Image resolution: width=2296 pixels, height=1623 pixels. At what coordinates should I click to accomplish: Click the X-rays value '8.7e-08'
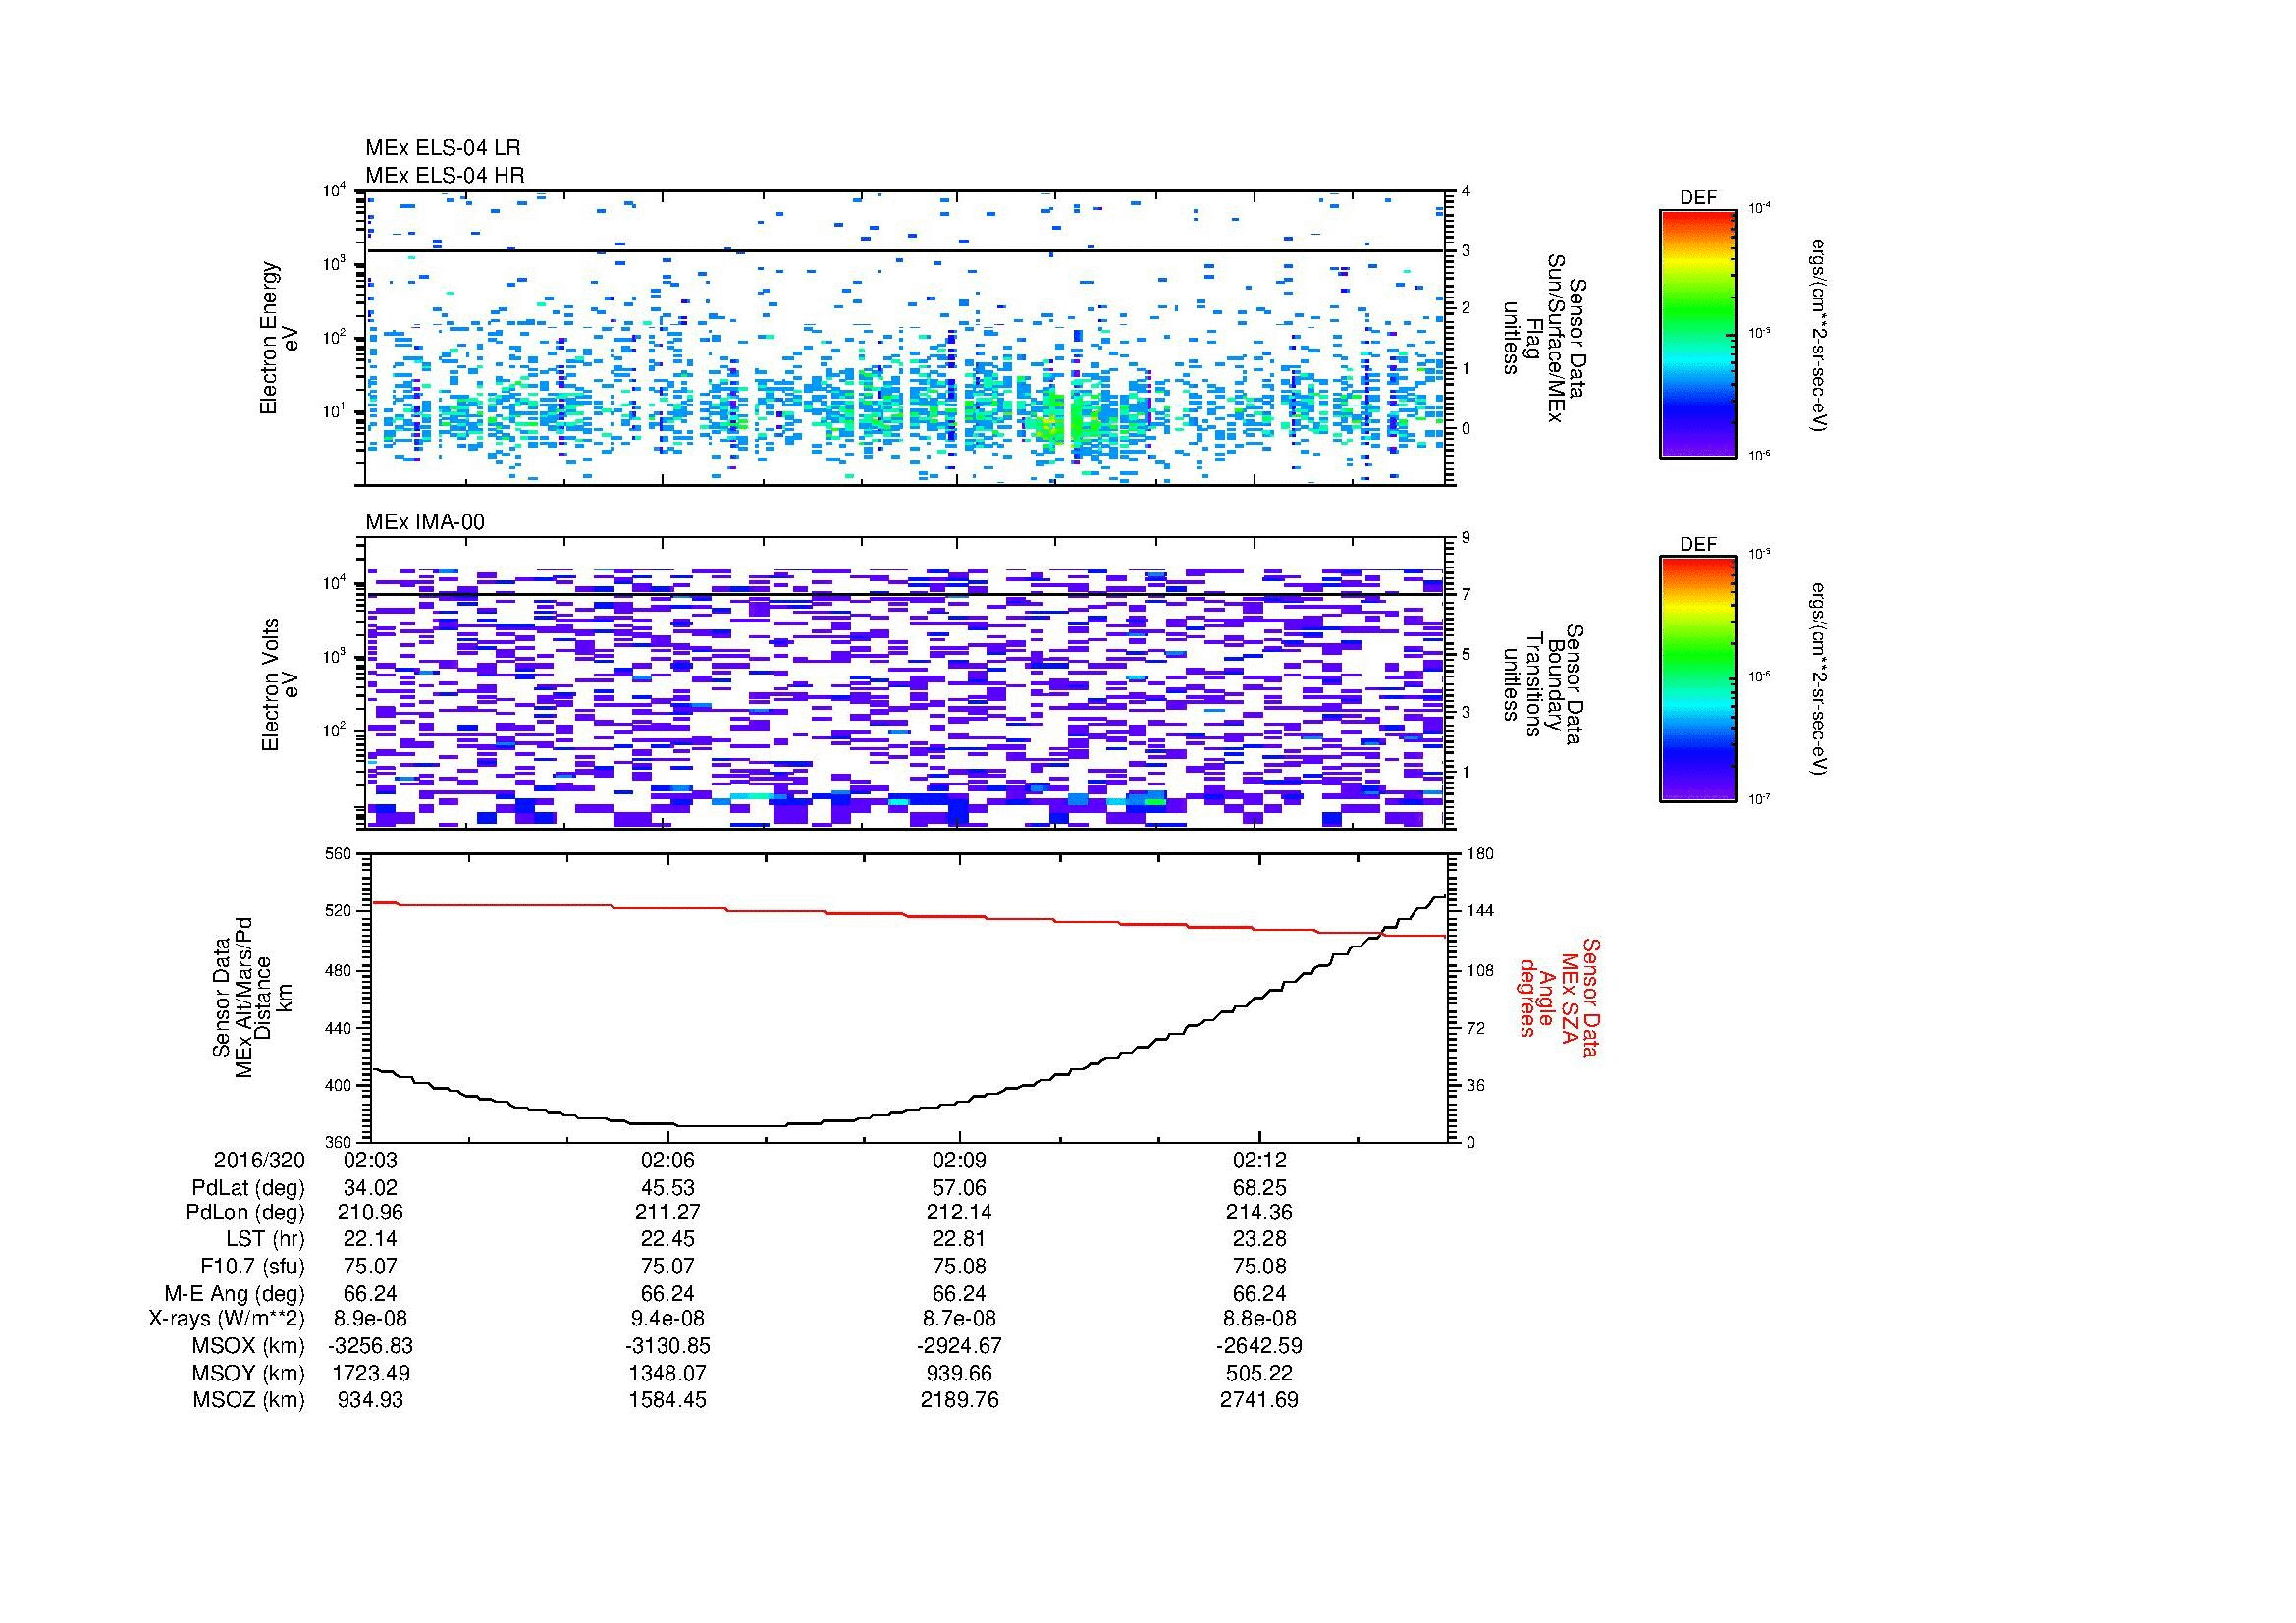[x=960, y=1320]
